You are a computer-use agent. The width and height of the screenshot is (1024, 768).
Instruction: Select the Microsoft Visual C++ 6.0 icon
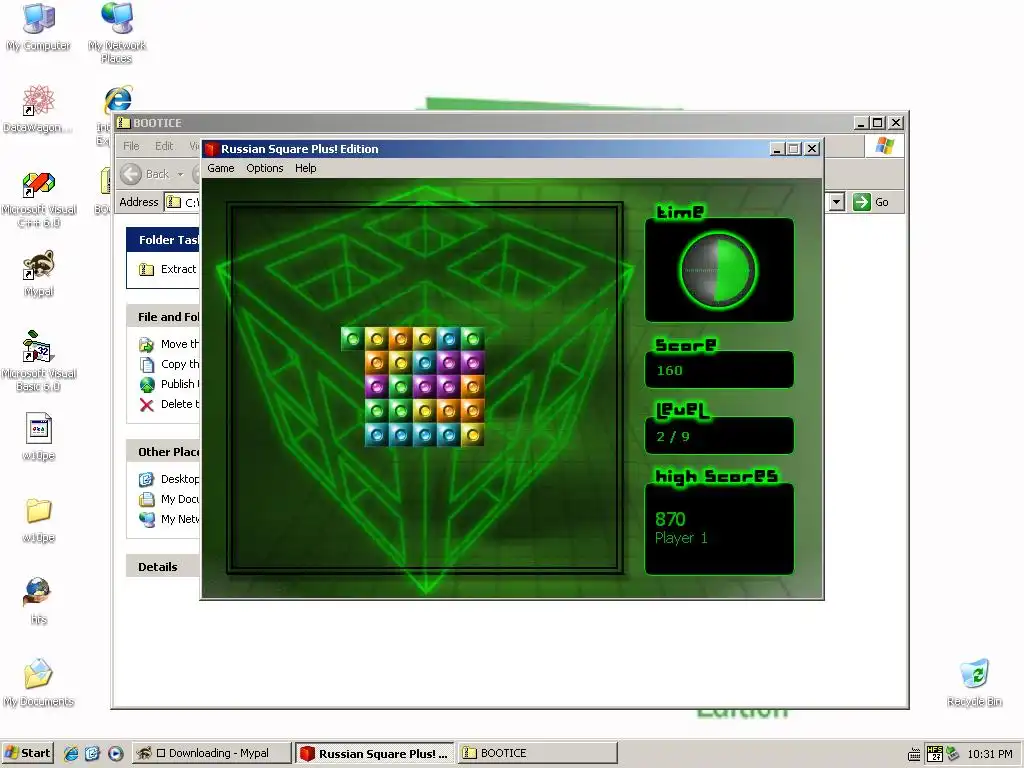pyautogui.click(x=39, y=199)
